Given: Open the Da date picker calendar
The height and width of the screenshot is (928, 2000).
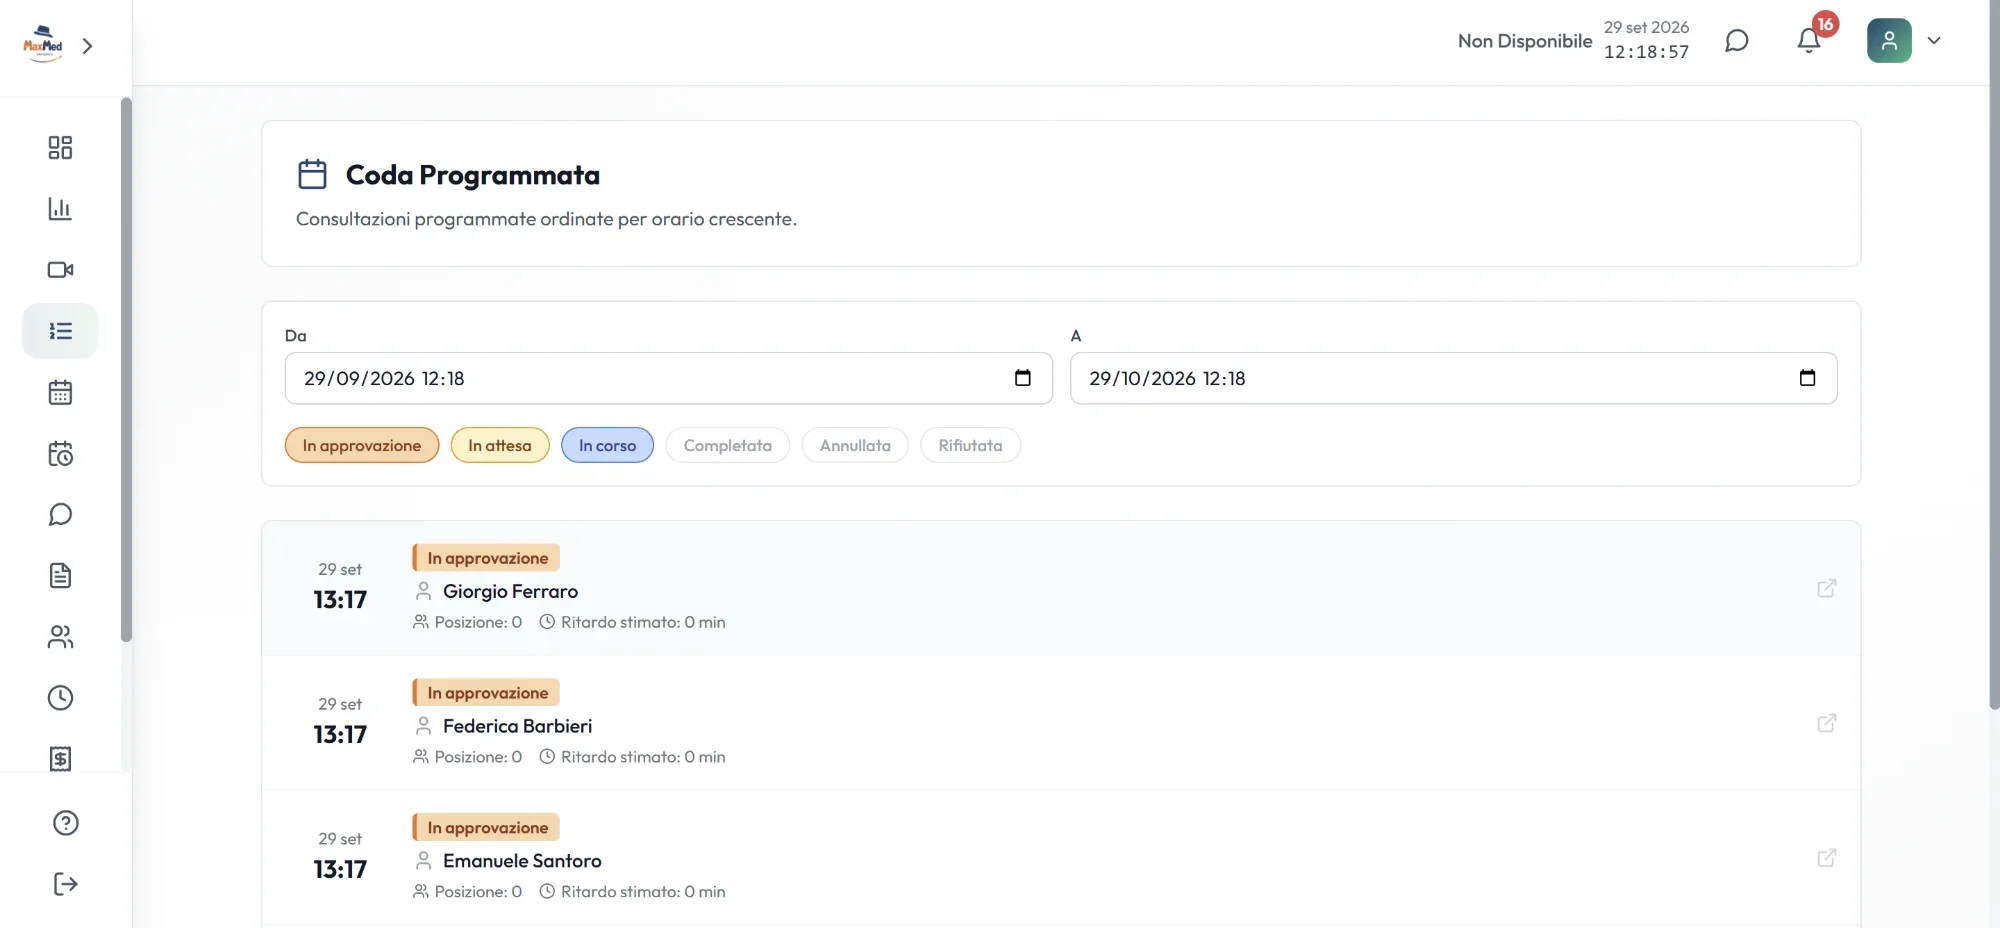Looking at the screenshot, I should pyautogui.click(x=1023, y=378).
